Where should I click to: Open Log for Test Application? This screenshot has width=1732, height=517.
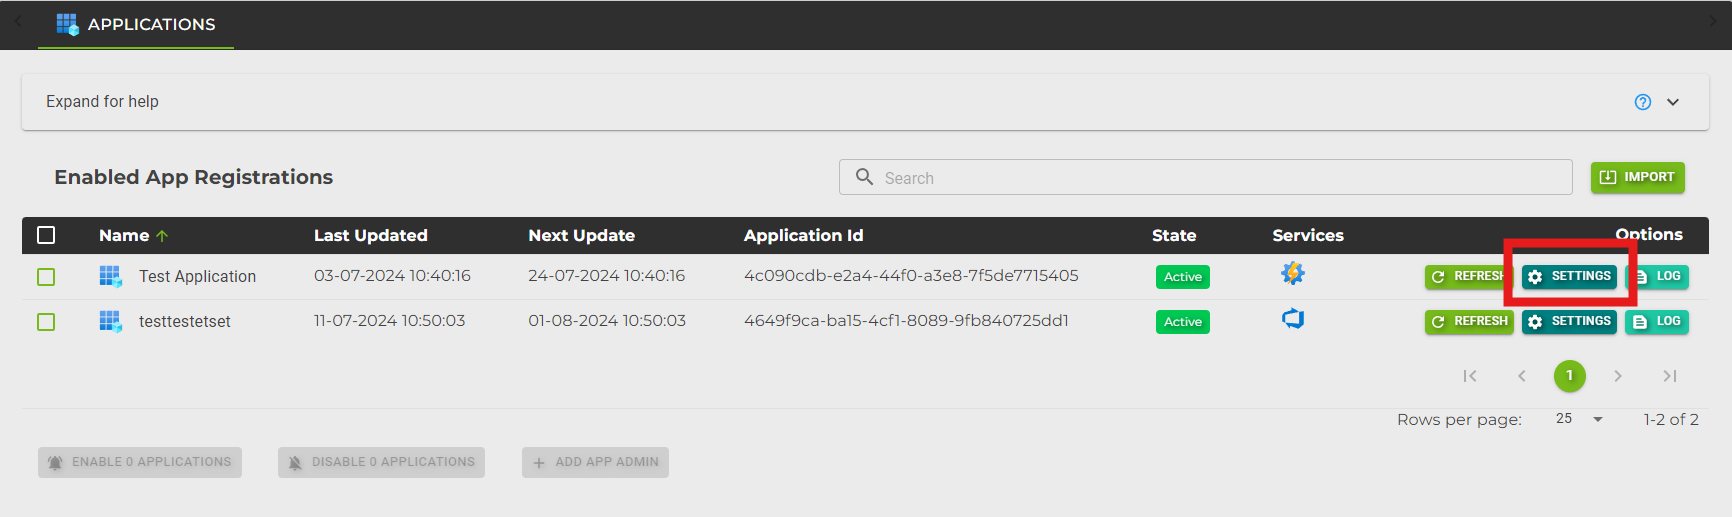[1657, 277]
